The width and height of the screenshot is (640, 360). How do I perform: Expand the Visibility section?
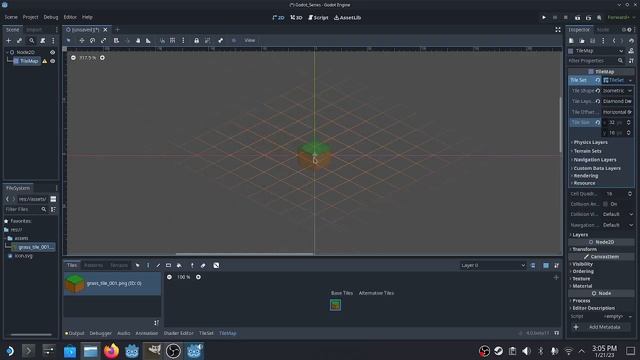coord(582,264)
